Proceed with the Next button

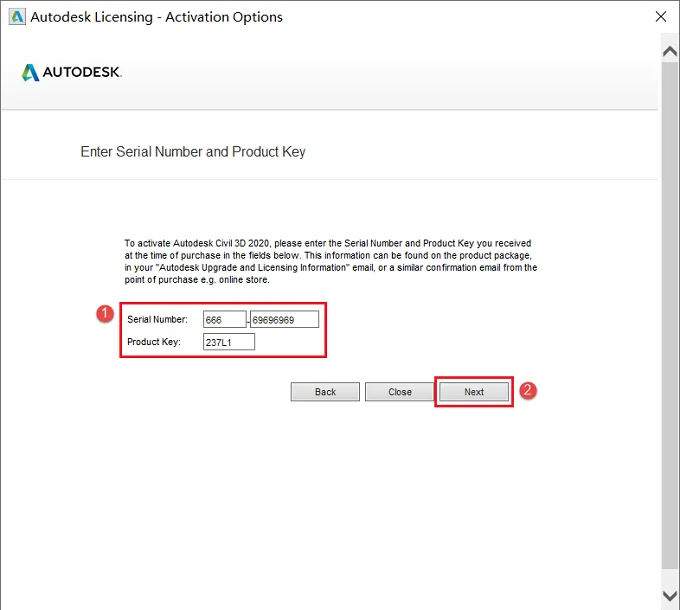(474, 392)
